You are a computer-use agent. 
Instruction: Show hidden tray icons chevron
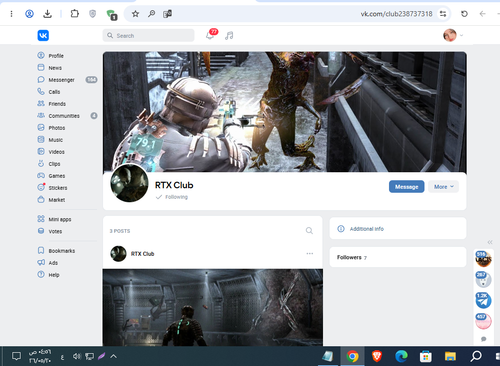click(x=113, y=356)
